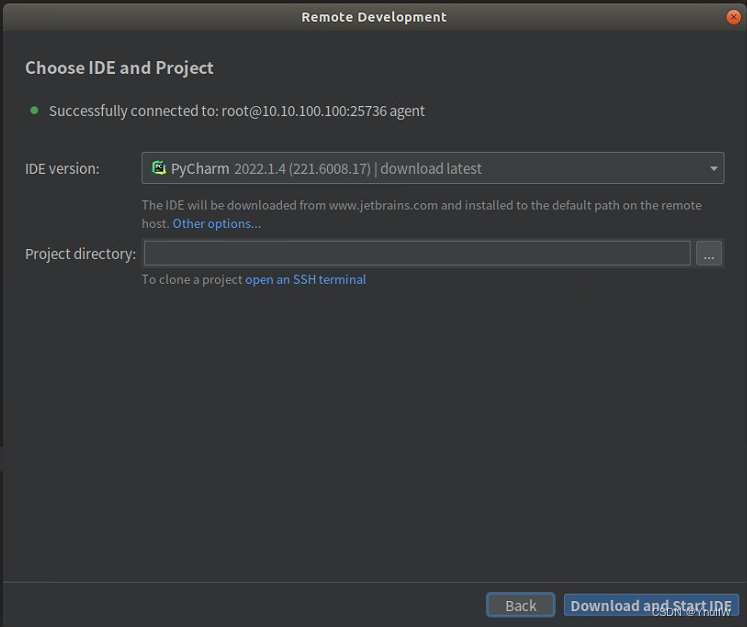Open an SSH terminal link
747x627 pixels.
[305, 279]
